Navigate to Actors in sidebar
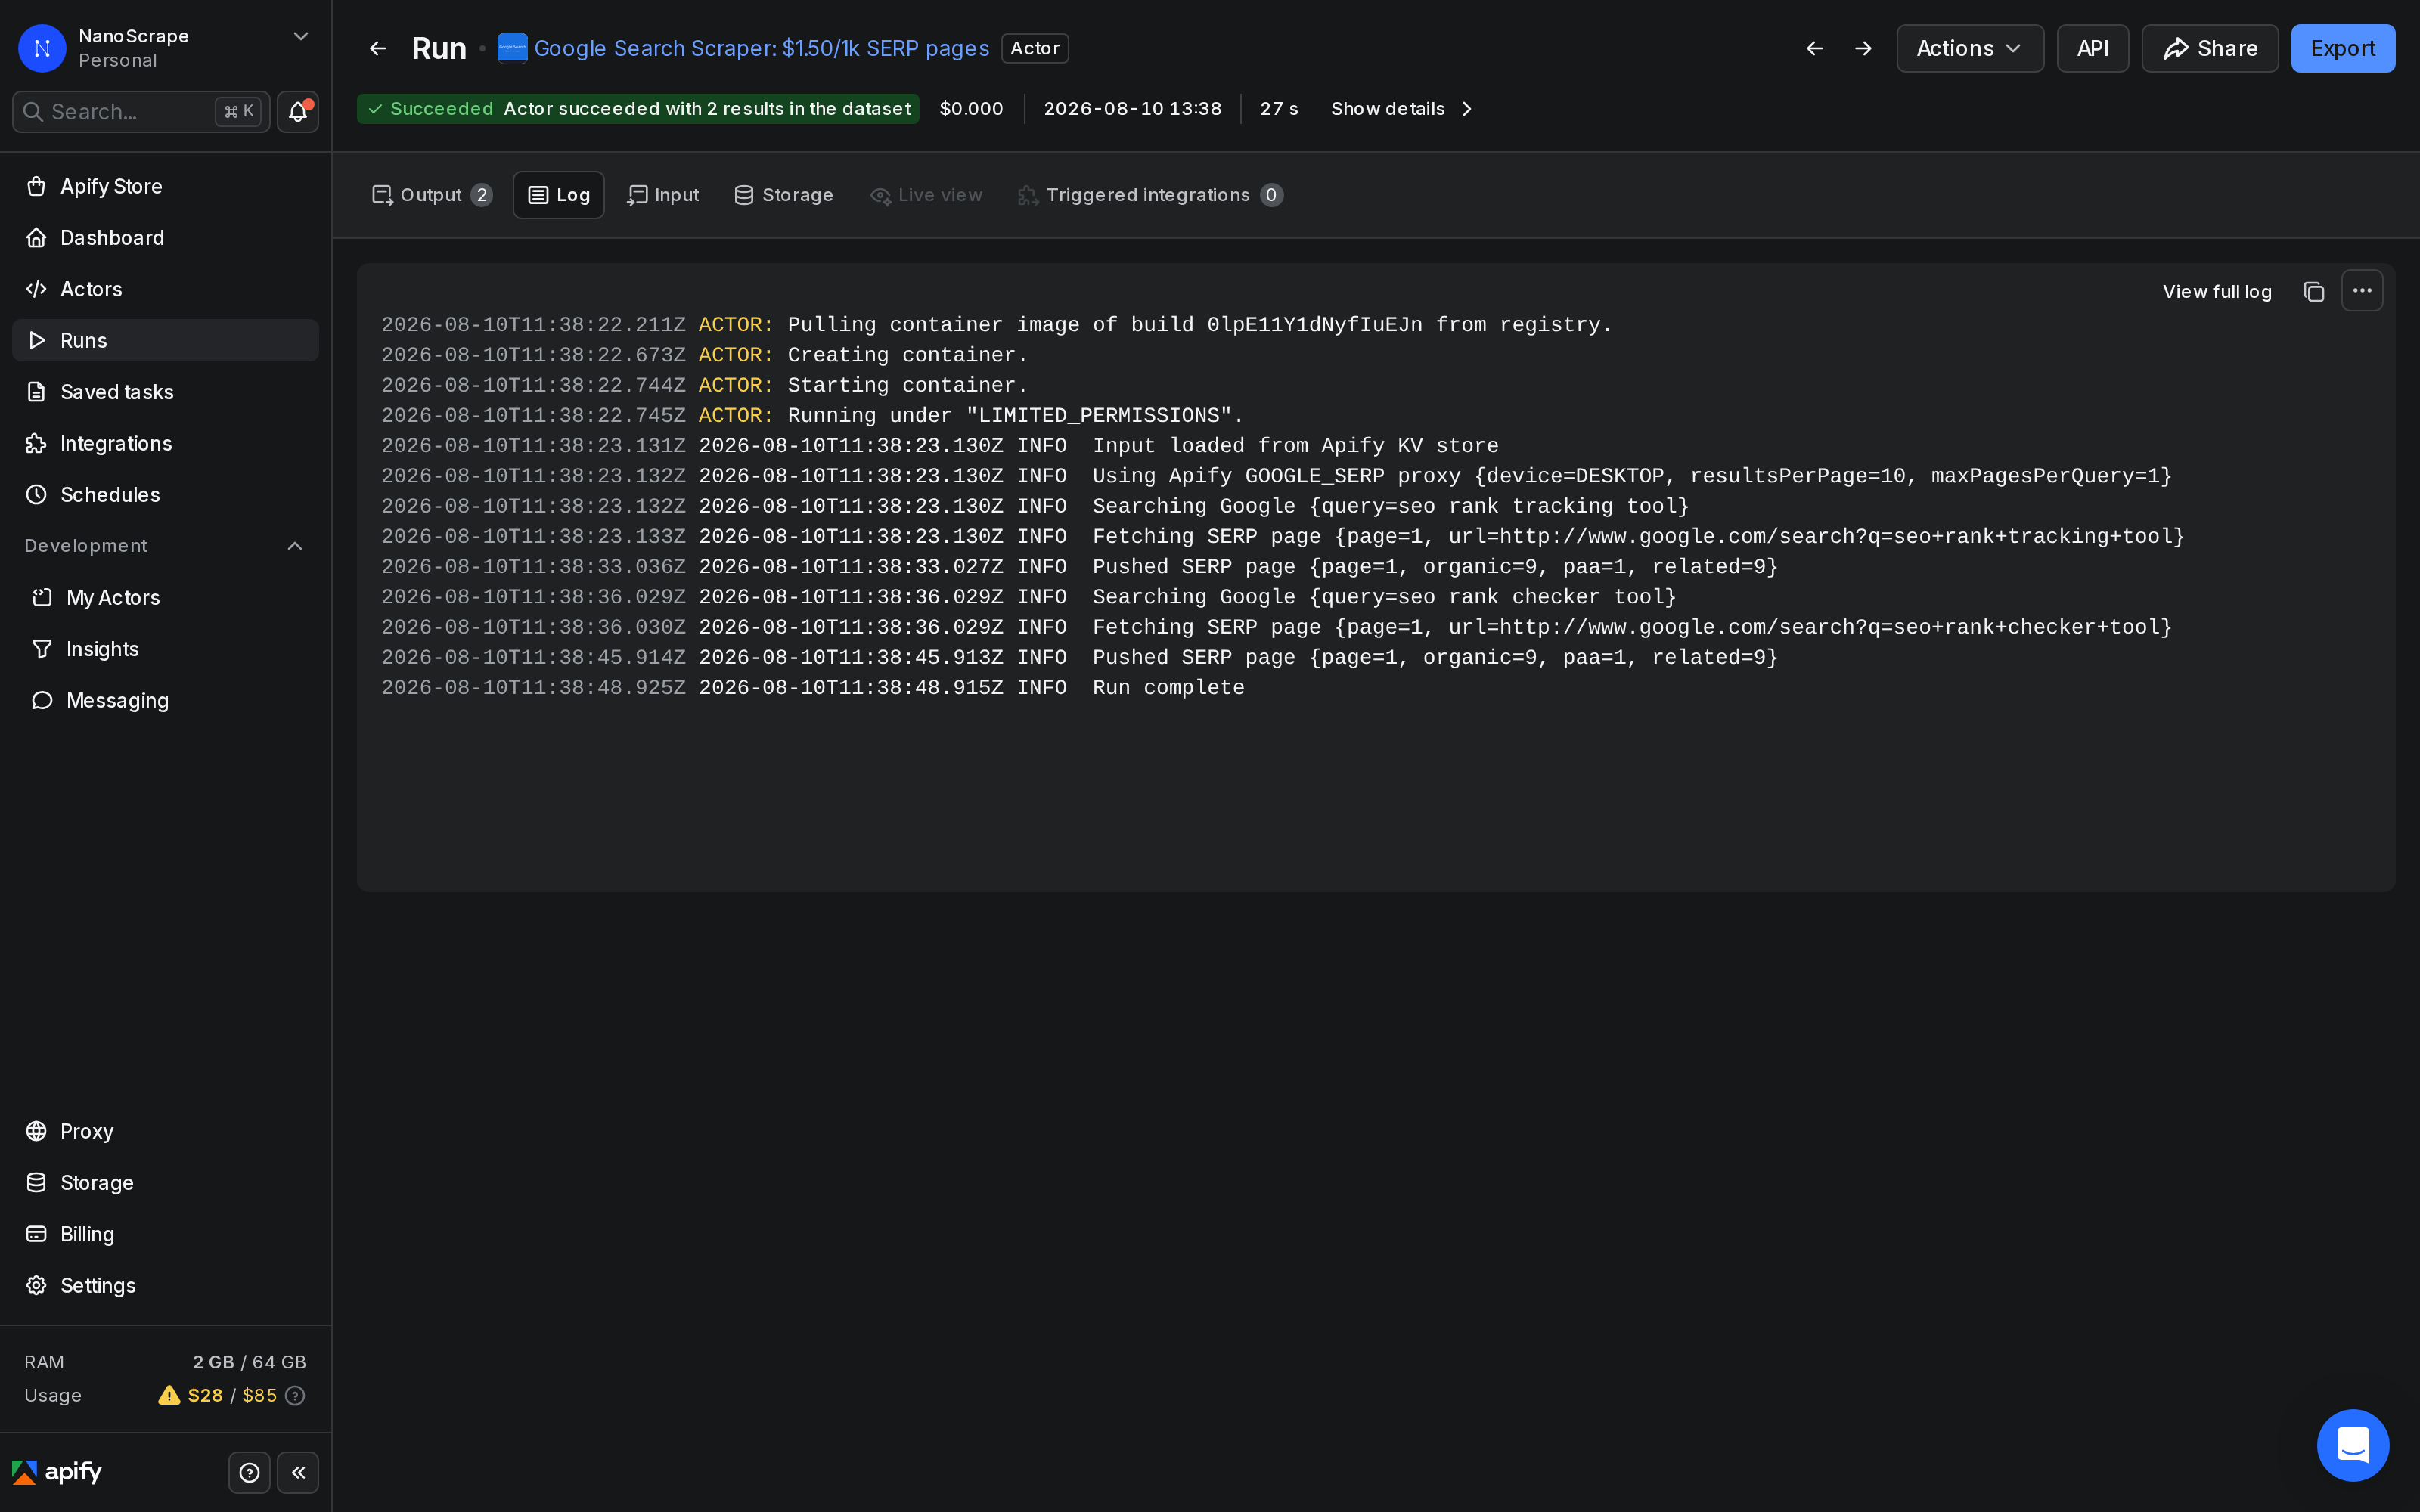 click(x=165, y=289)
